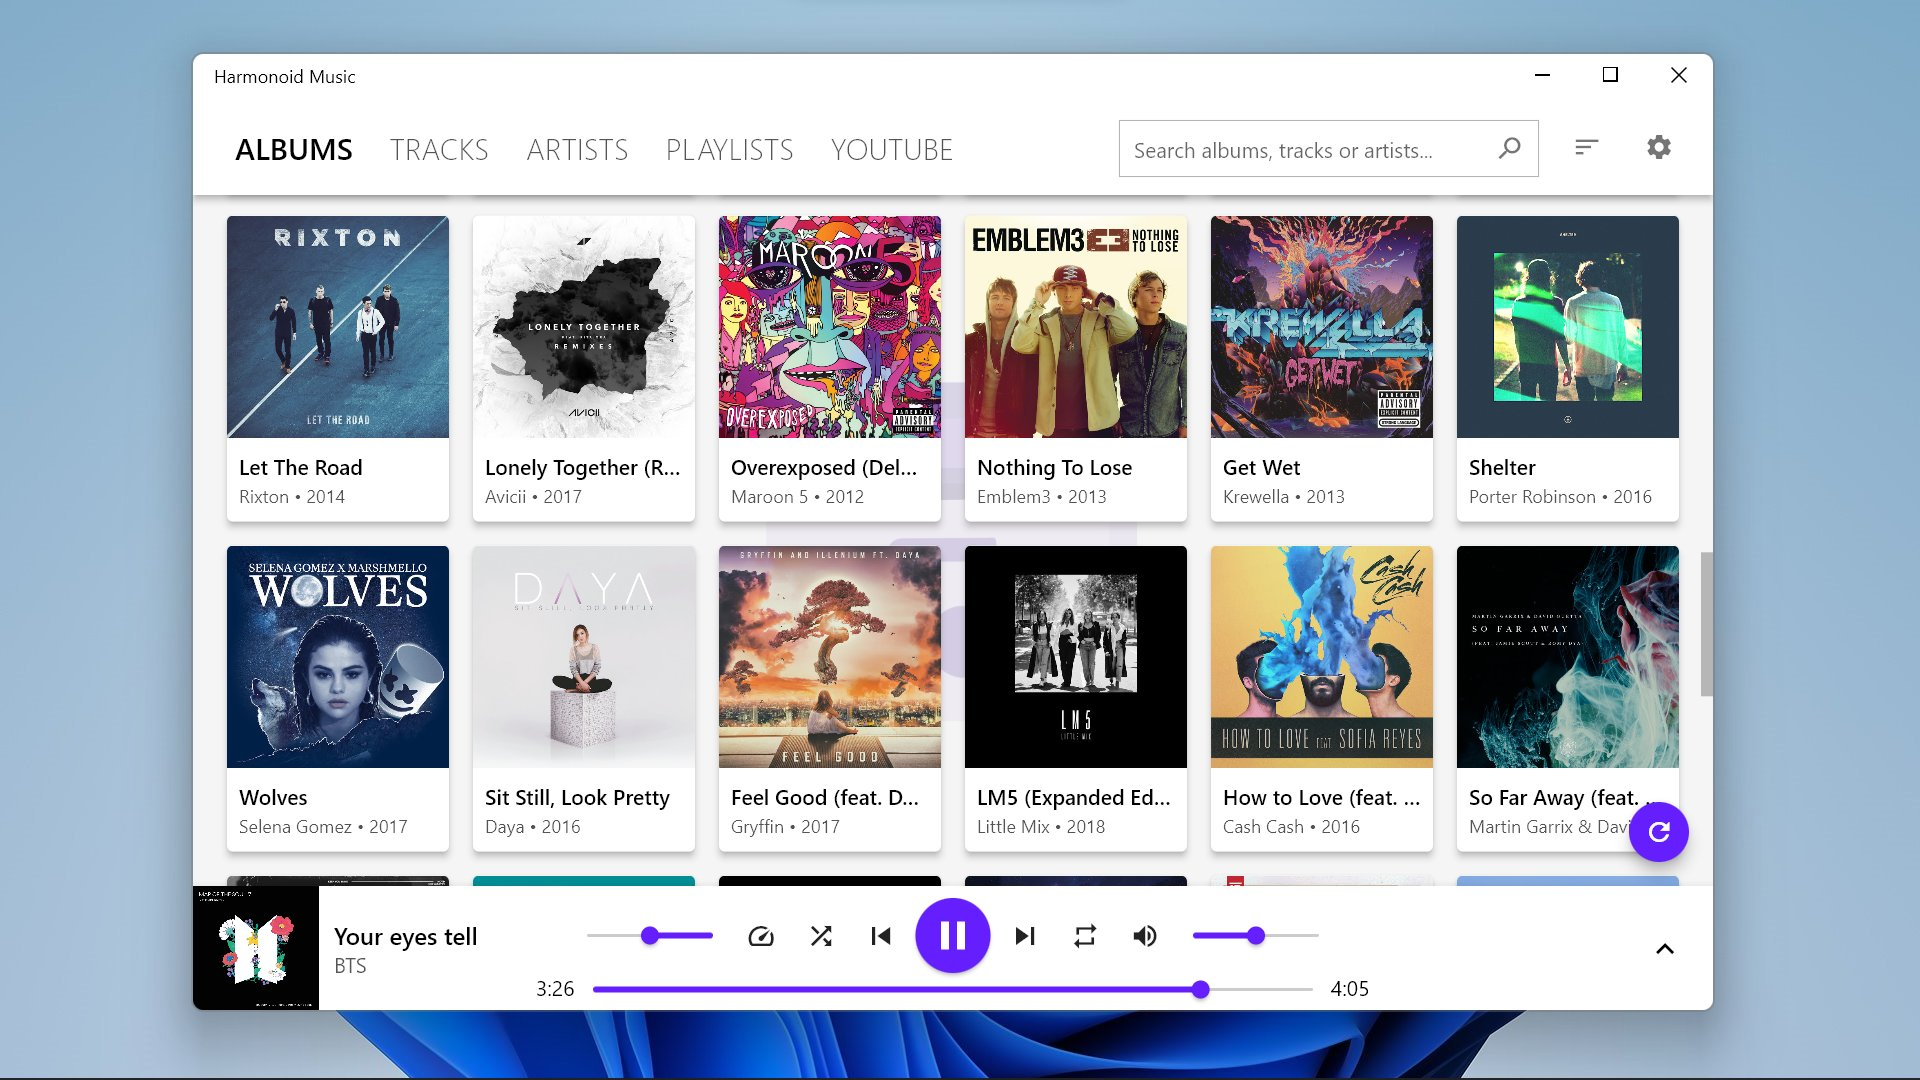Toggle repeat mode
Viewport: 1920px width, 1080px height.
pyautogui.click(x=1085, y=936)
